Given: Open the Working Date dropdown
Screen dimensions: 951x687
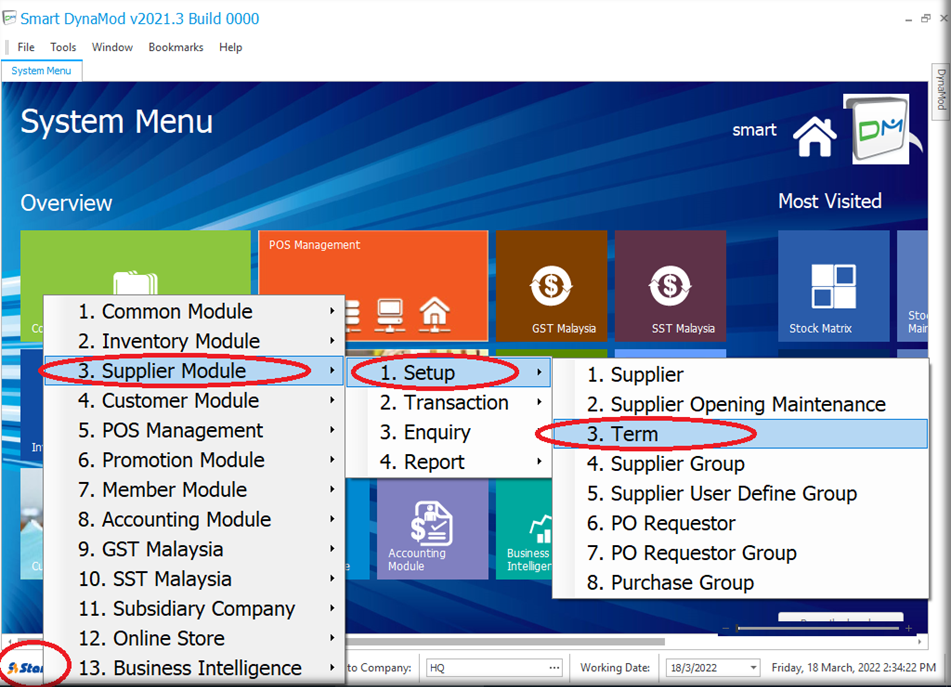Looking at the screenshot, I should click(752, 668).
